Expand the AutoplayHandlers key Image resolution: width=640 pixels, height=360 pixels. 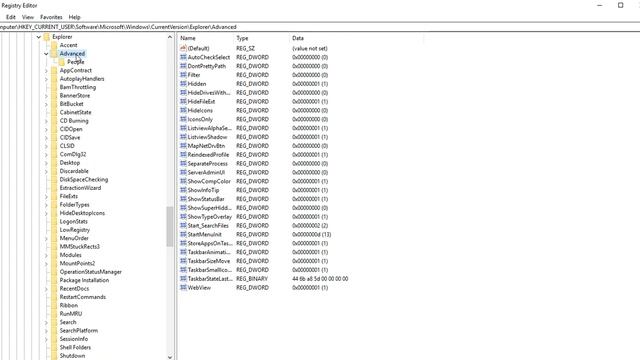tap(46, 79)
